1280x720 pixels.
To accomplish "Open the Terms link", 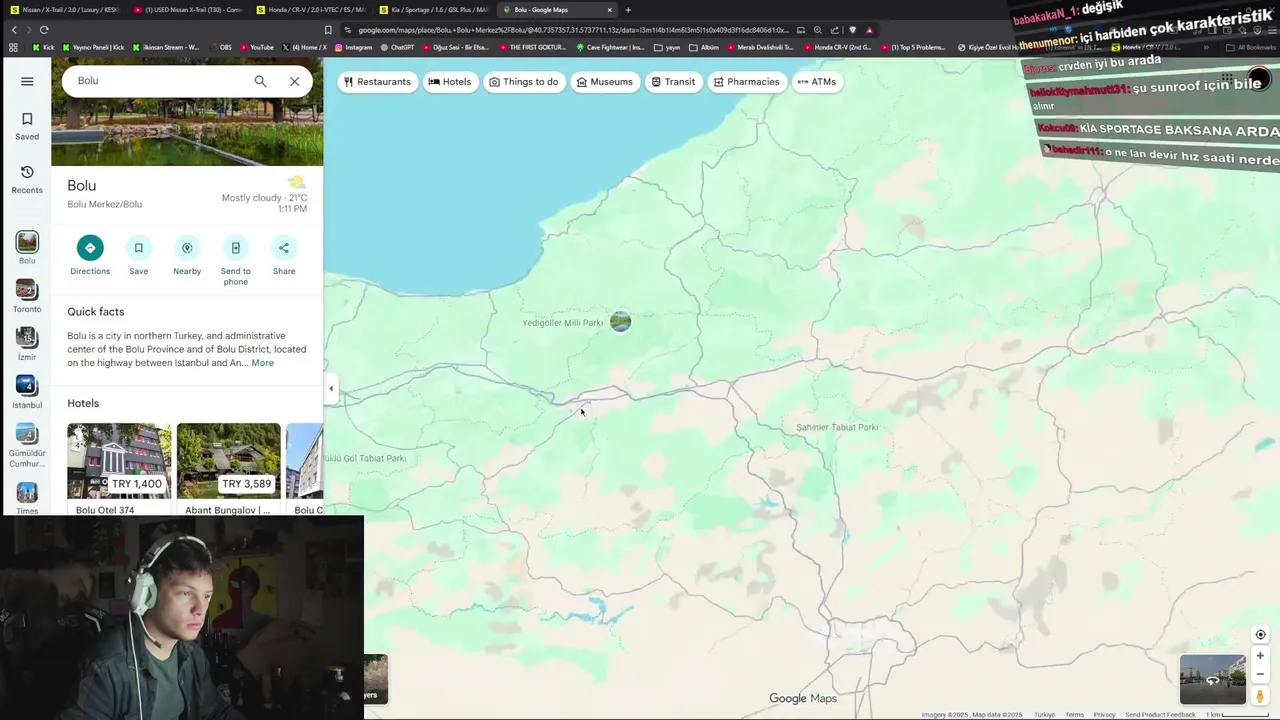I will (x=1074, y=715).
